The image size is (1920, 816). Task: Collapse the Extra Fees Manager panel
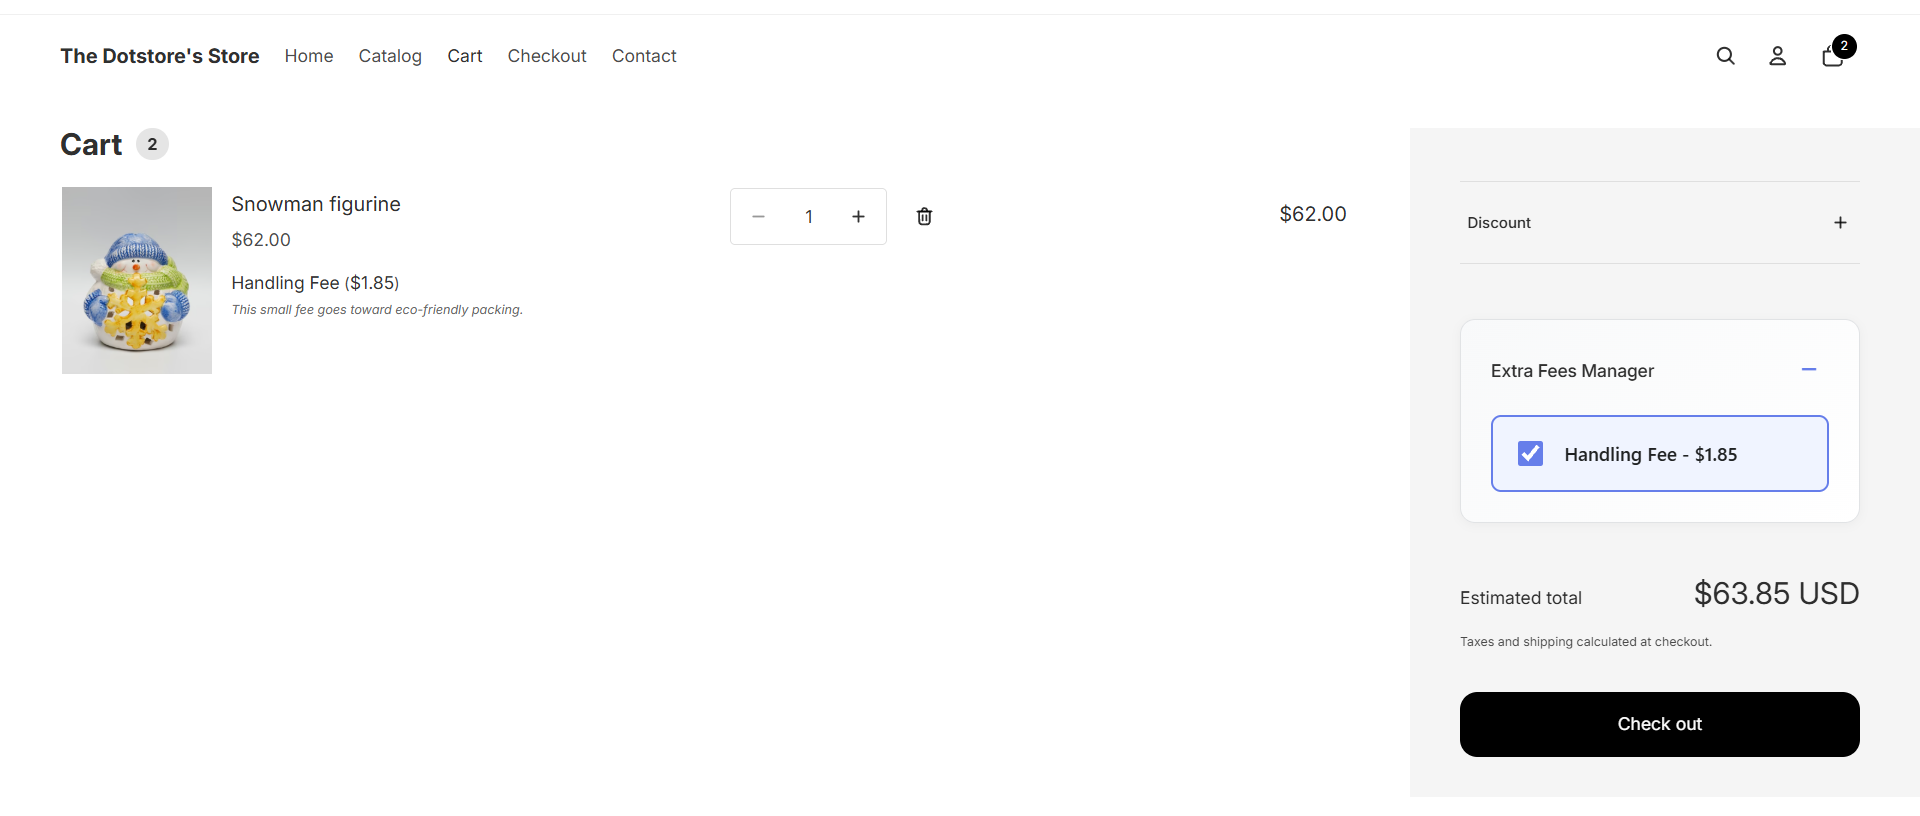pos(1808,369)
